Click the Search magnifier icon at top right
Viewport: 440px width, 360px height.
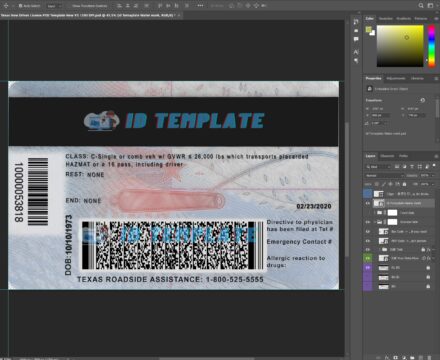pyautogui.click(x=421, y=5)
